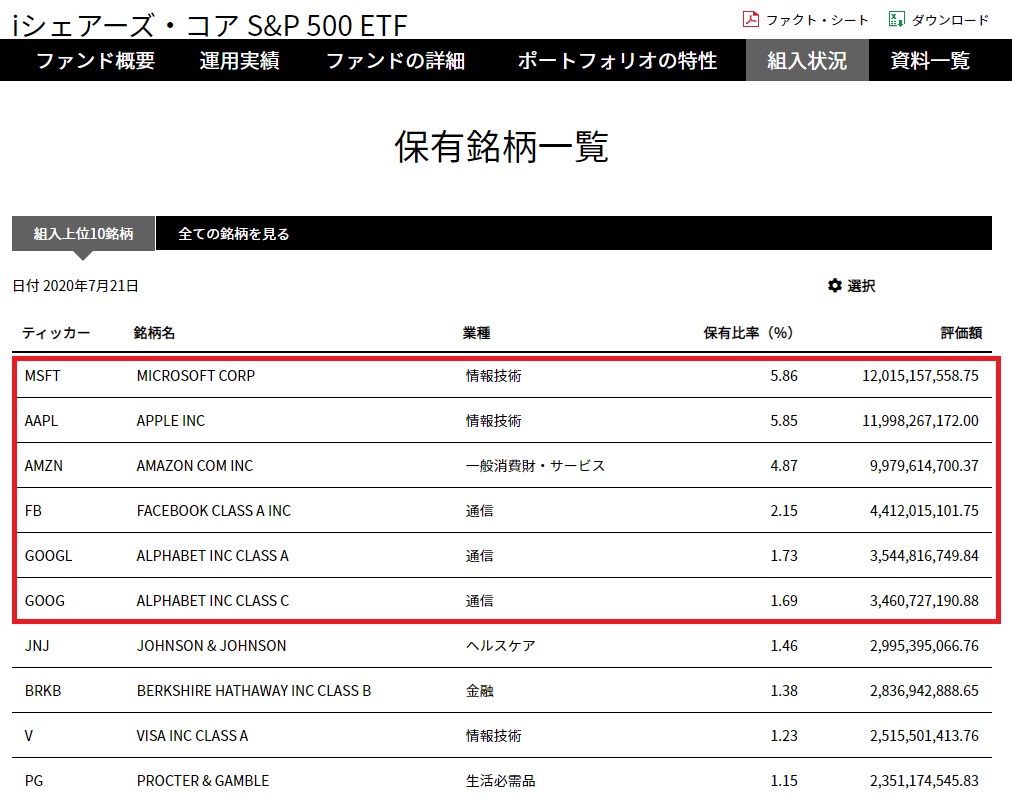Click the ファクト・シート link
Screen dimensions: 1012x807
[x=817, y=20]
